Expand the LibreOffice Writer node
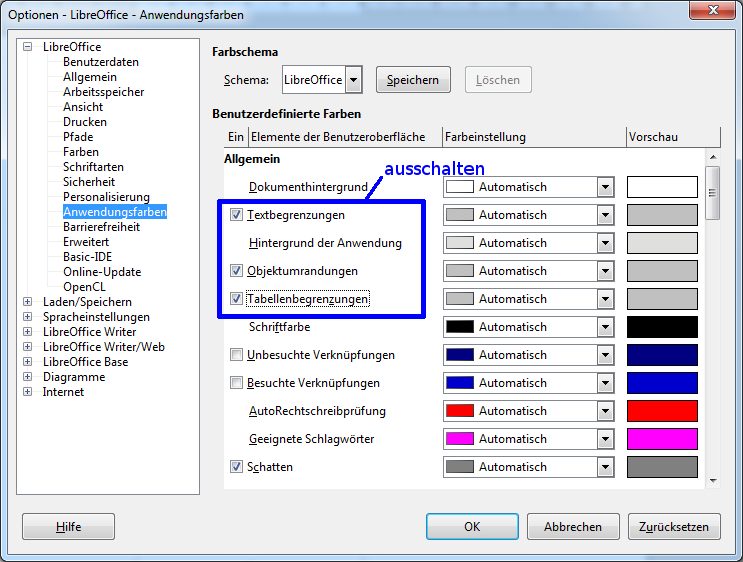The image size is (743, 562). click(27, 331)
